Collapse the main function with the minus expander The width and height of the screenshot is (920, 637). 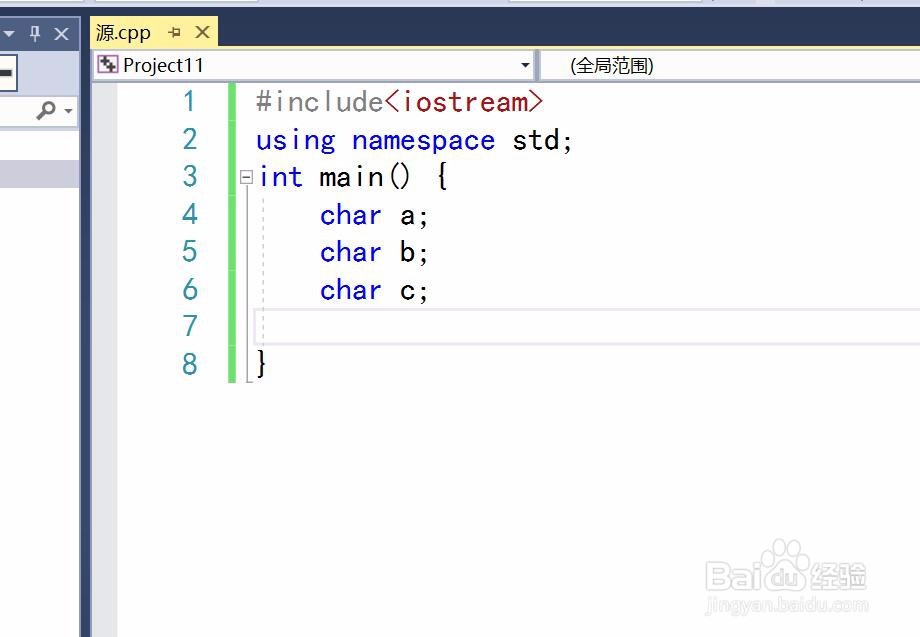[245, 177]
